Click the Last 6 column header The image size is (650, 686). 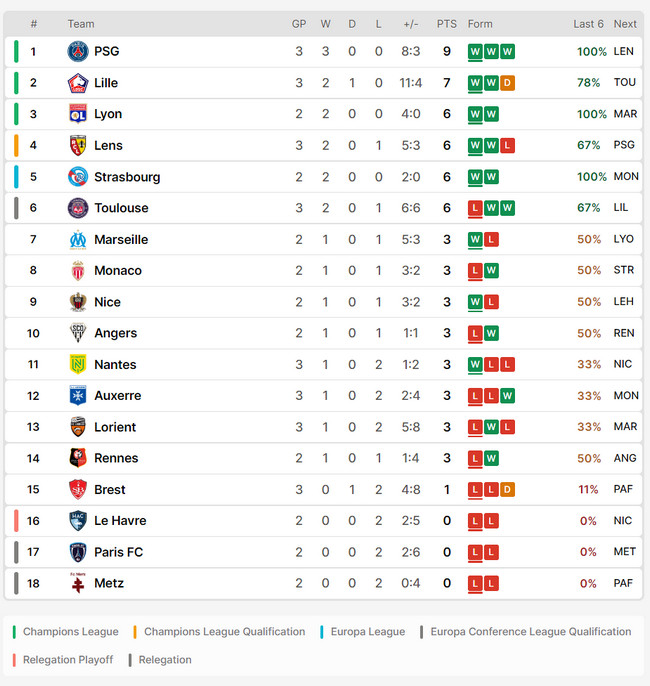point(588,24)
